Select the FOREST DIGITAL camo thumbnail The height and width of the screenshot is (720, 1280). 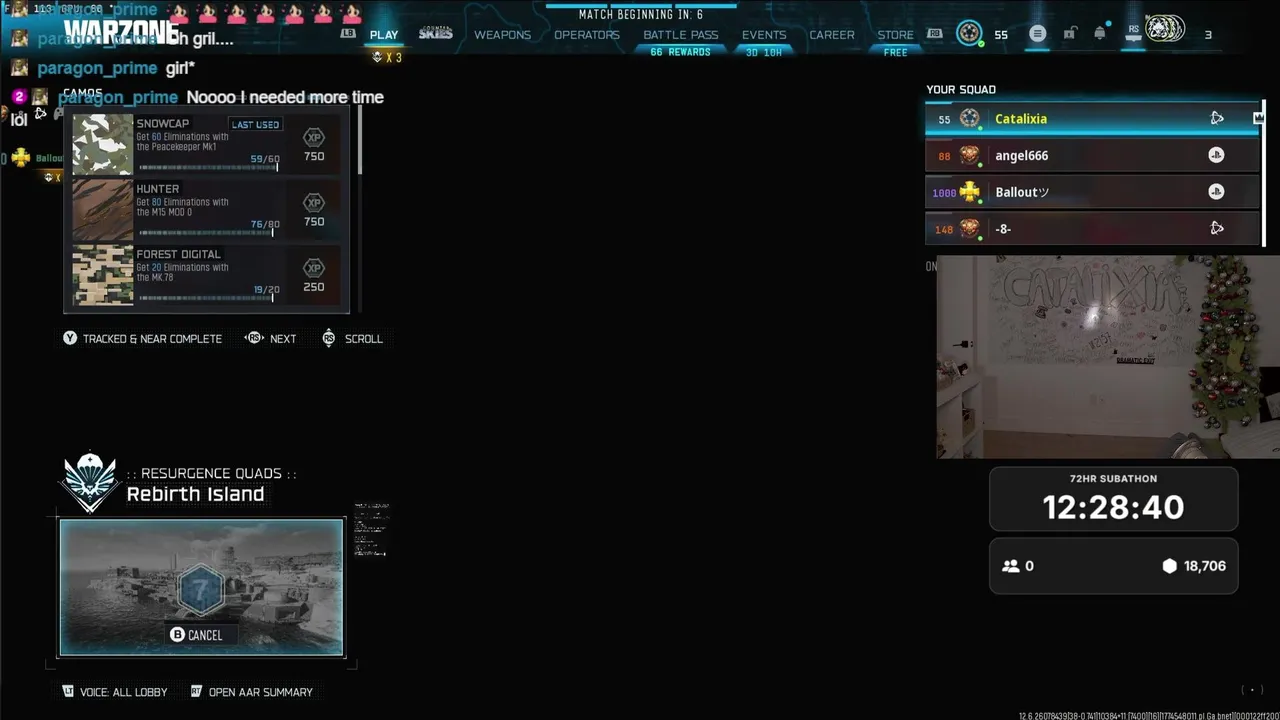[103, 275]
